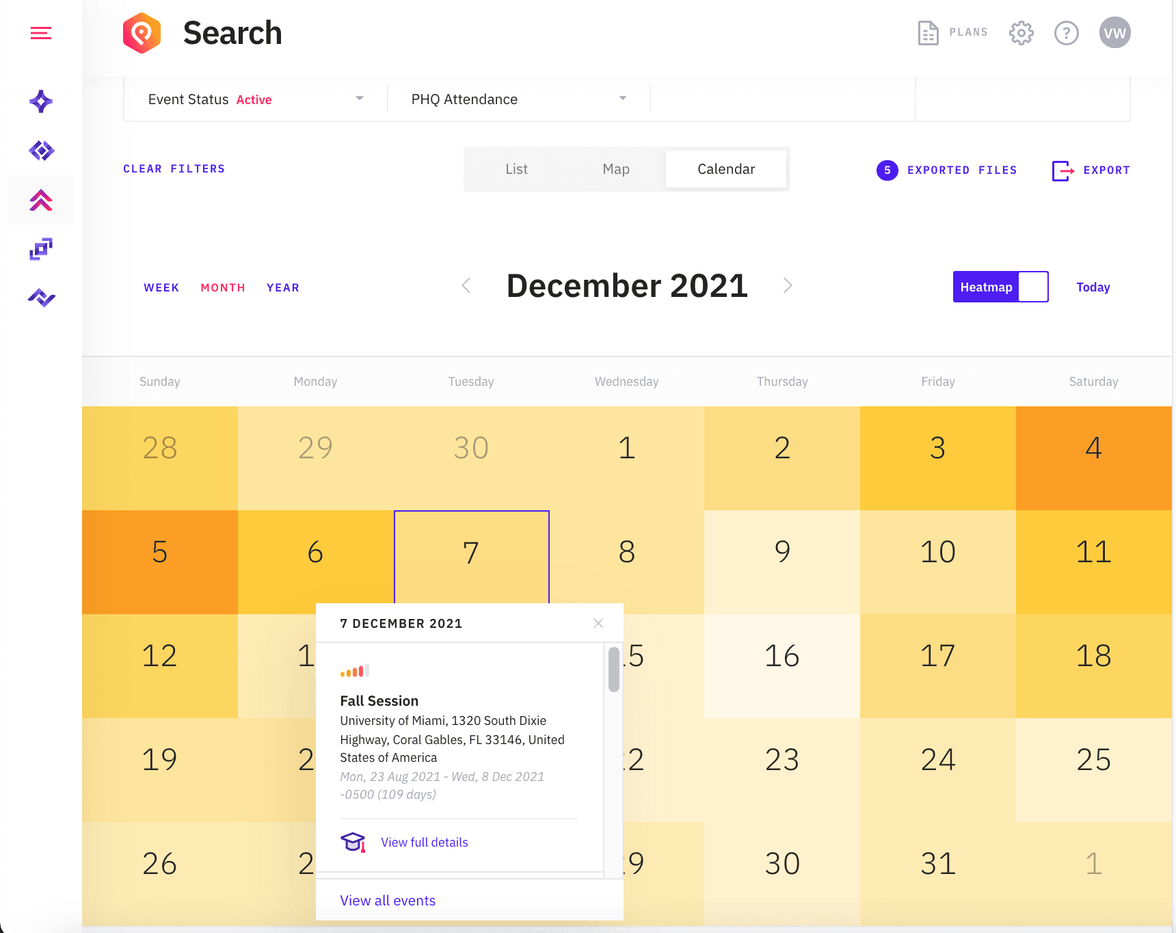Viewport: 1176px width, 933px height.
Task: Open the hamburger menu in the sidebar
Action: tap(40, 32)
